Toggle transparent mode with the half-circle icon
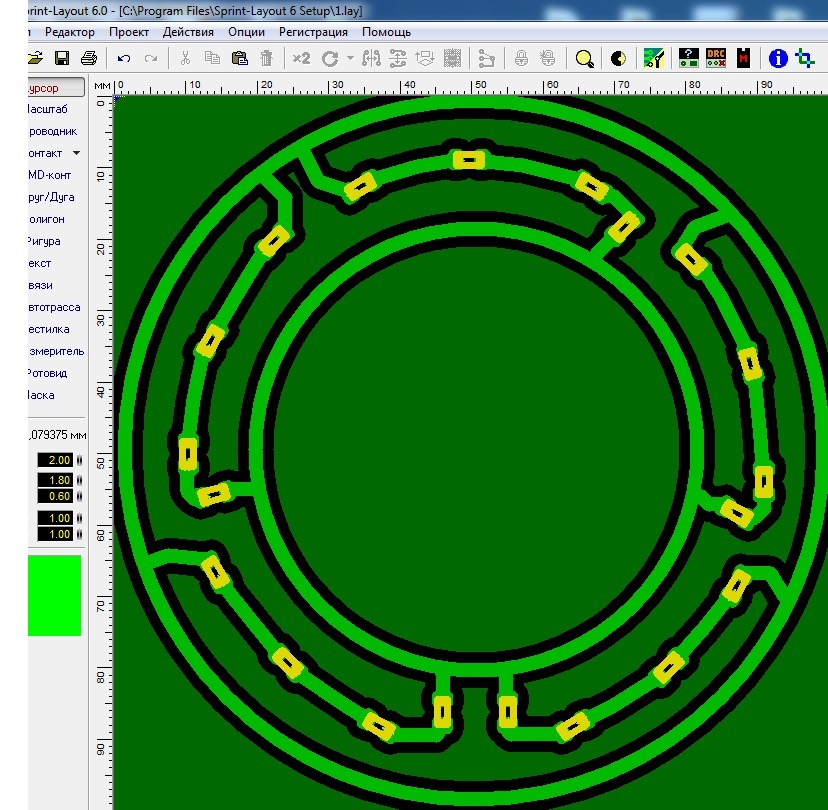Screen dimensions: 828x810 pyautogui.click(x=618, y=58)
